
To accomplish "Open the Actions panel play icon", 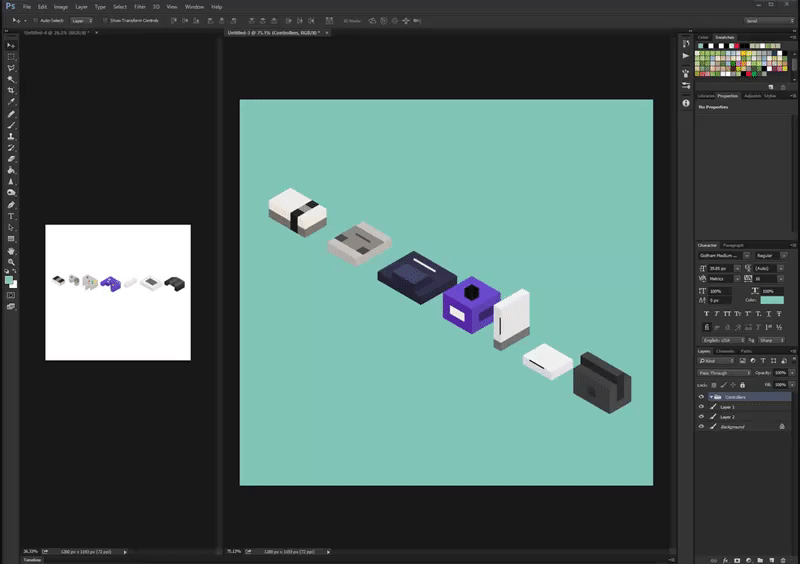I will point(686,56).
